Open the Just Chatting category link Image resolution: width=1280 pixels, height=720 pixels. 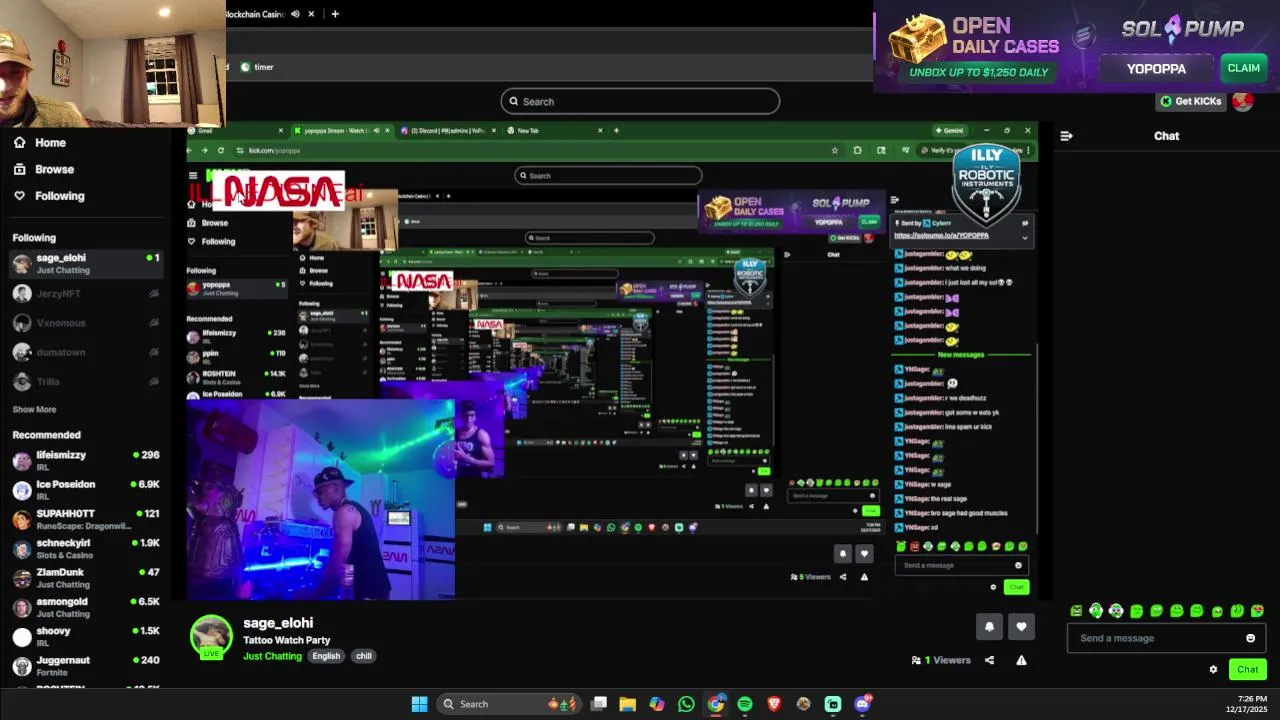(272, 656)
